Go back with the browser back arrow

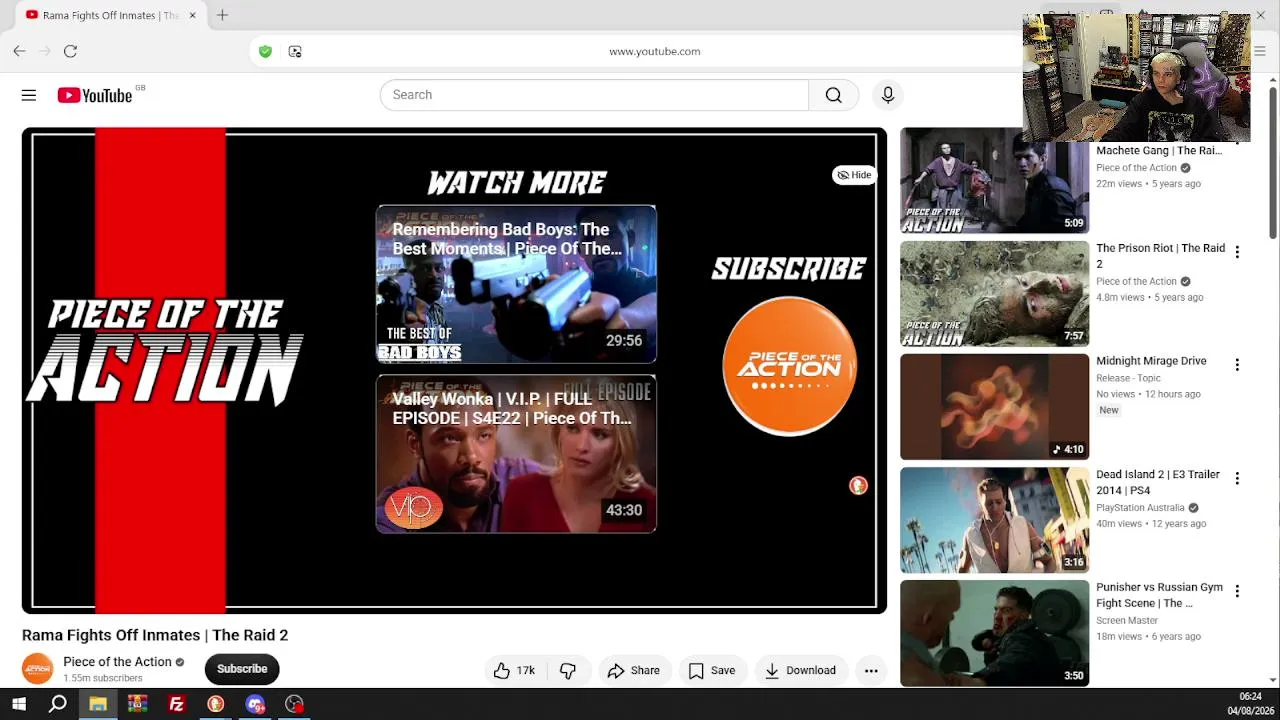(19, 51)
